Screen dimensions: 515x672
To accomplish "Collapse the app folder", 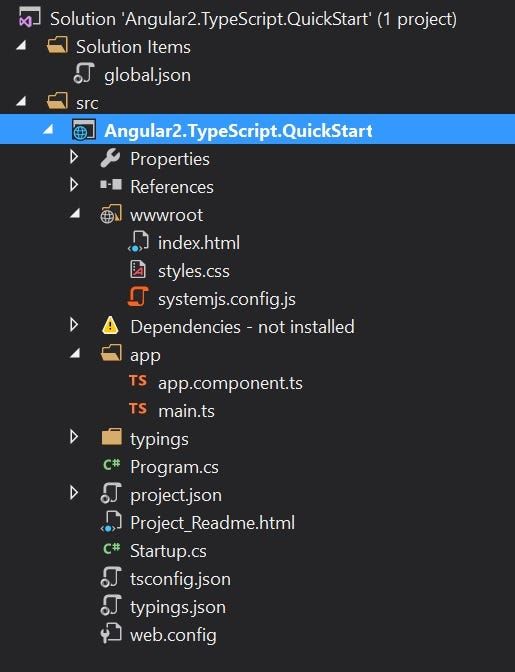I will 75,353.
